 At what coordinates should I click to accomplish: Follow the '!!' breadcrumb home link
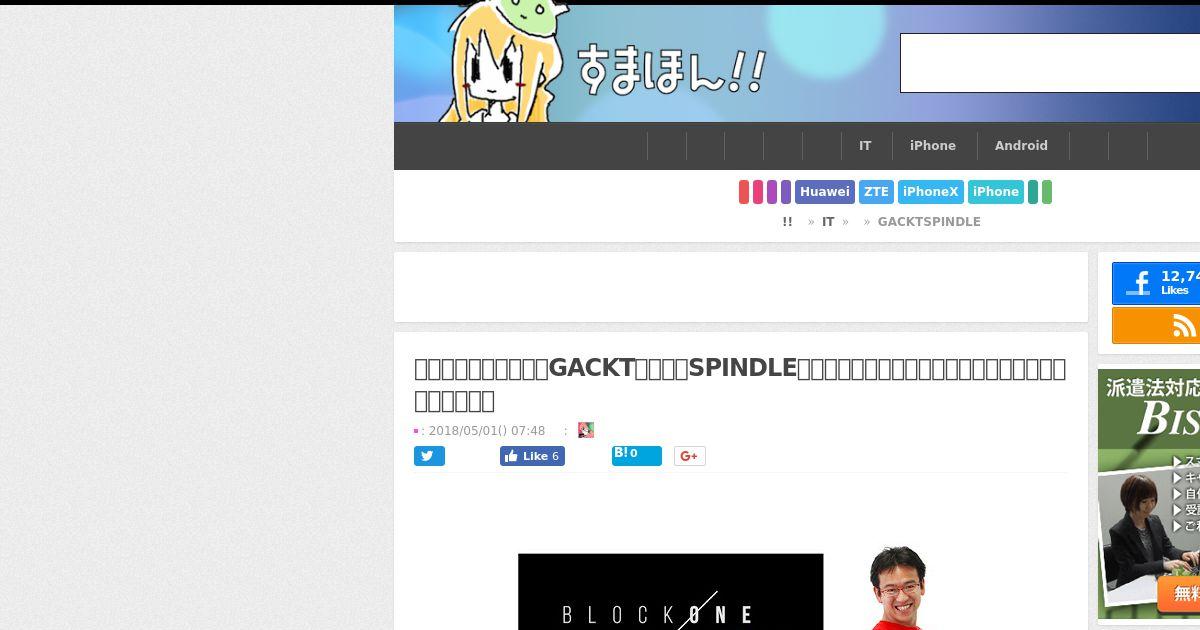tap(787, 222)
